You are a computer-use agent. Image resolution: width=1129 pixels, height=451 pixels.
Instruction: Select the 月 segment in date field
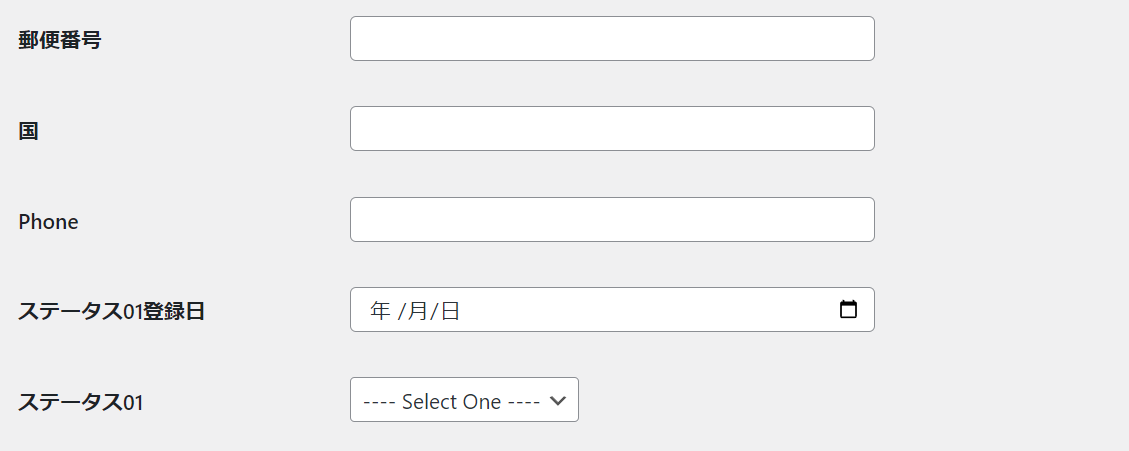417,311
